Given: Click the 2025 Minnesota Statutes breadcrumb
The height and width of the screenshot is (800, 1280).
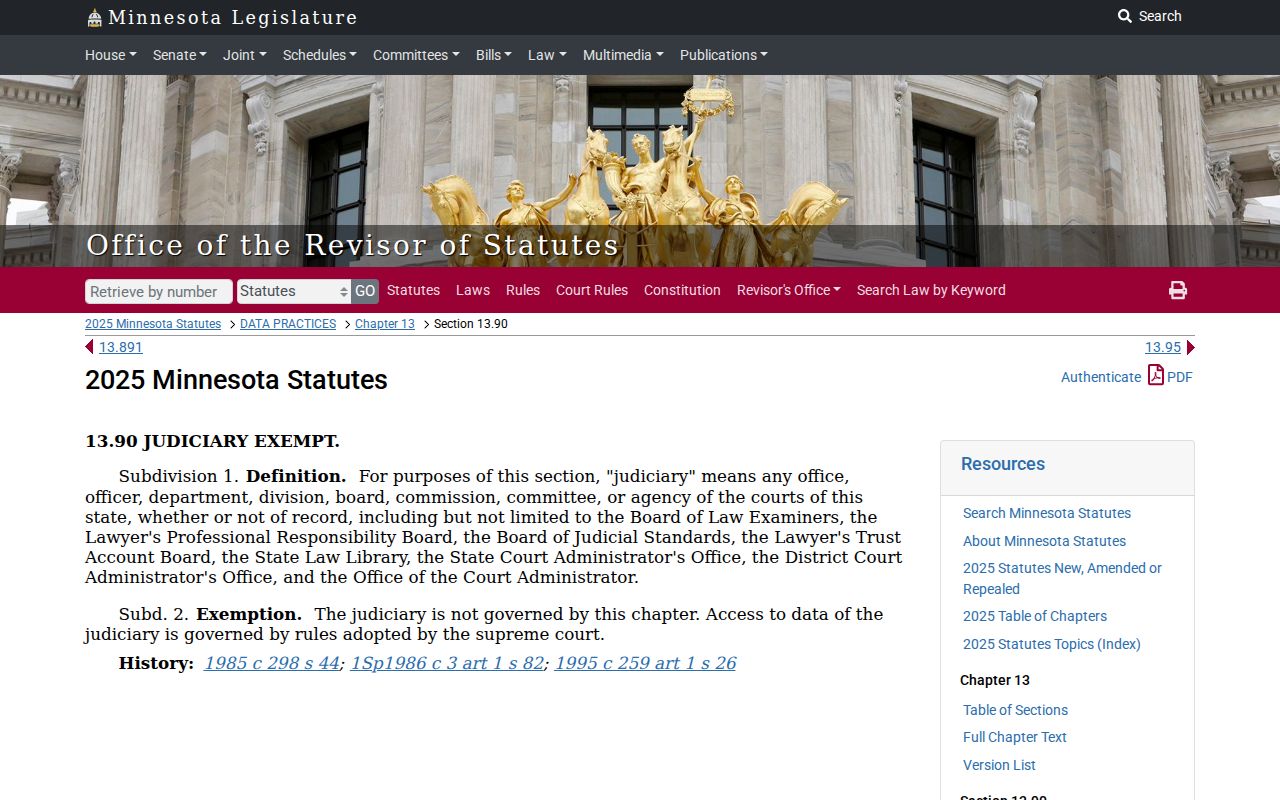Looking at the screenshot, I should click(x=153, y=324).
